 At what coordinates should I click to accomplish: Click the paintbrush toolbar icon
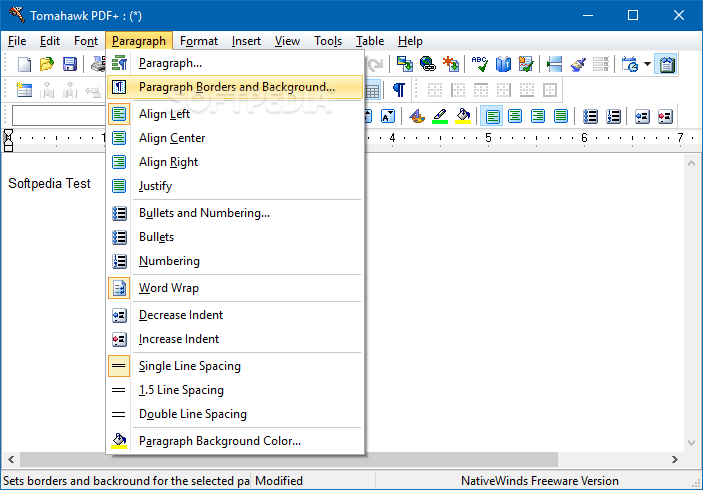click(x=578, y=64)
